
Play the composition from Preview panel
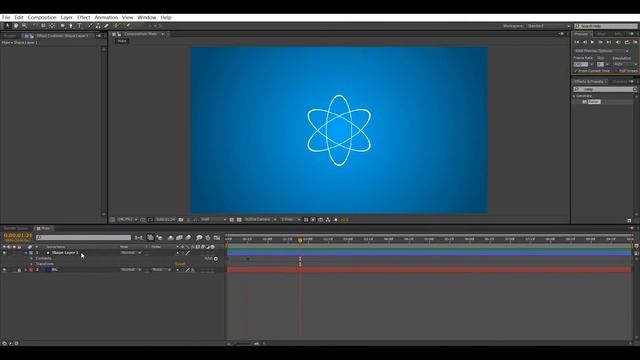coord(593,42)
